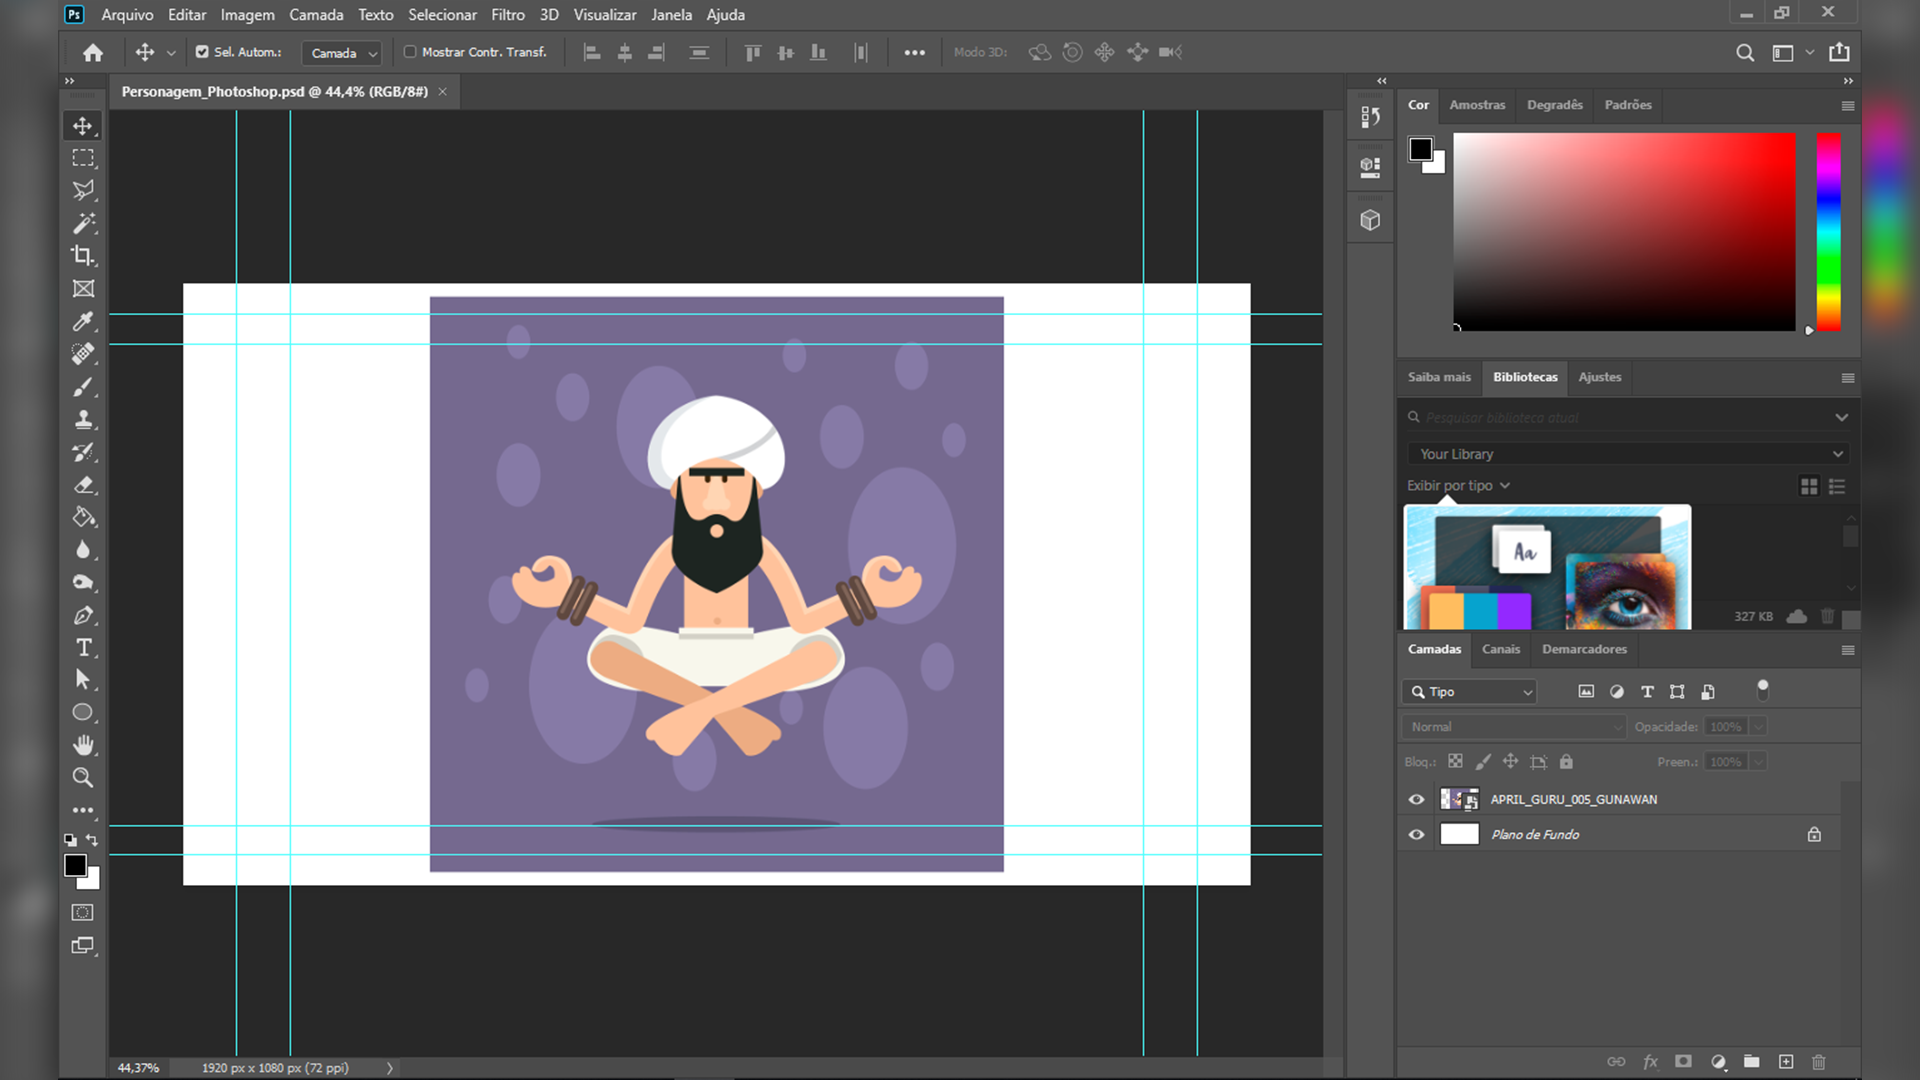Toggle lock position in Bloq. row
Screen dimensions: 1920x1080
click(1510, 762)
